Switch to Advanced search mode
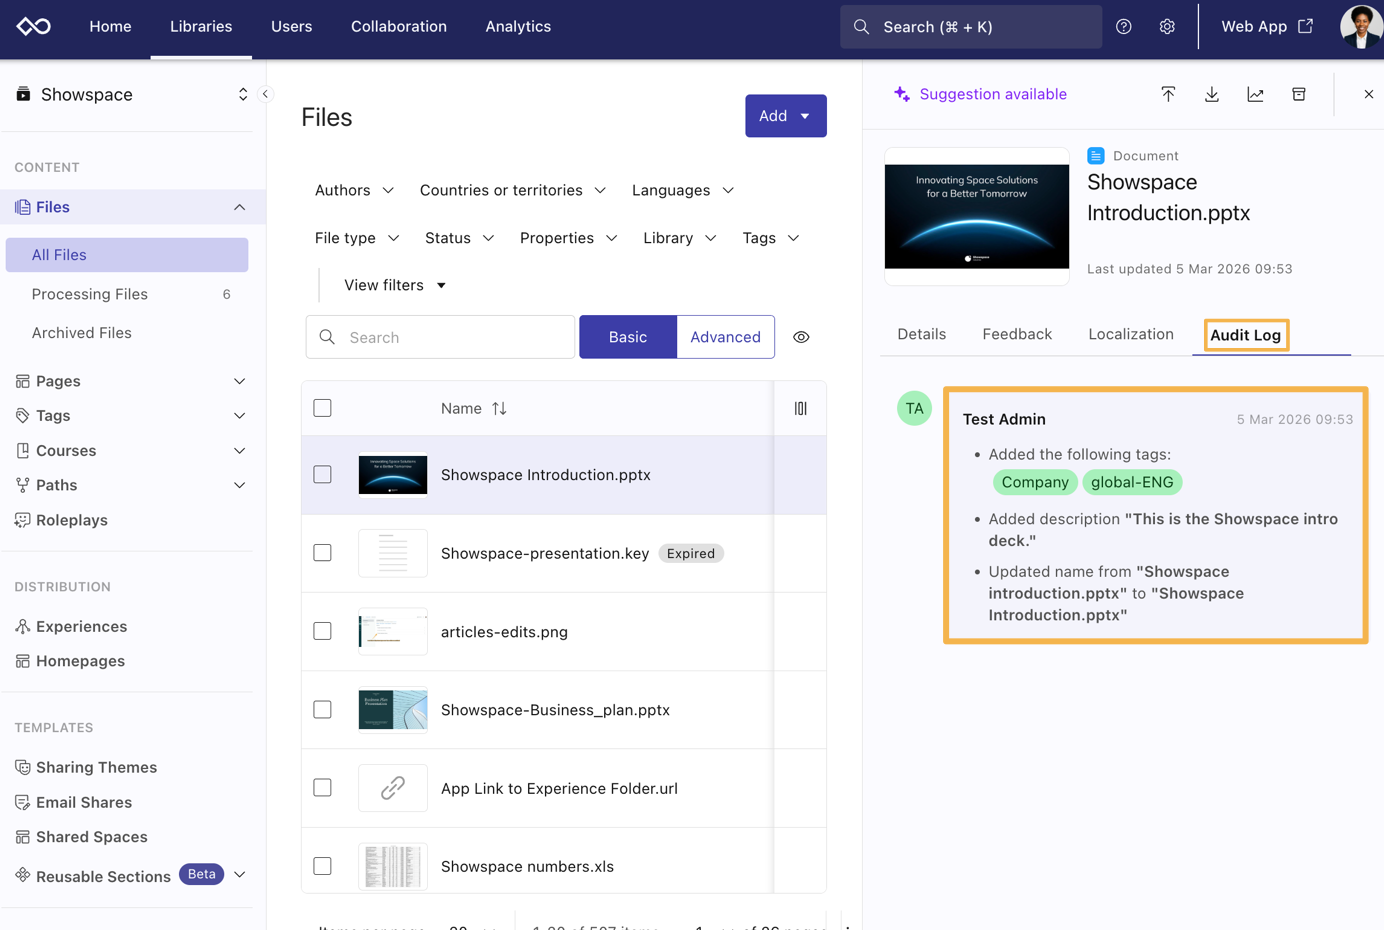 725,338
